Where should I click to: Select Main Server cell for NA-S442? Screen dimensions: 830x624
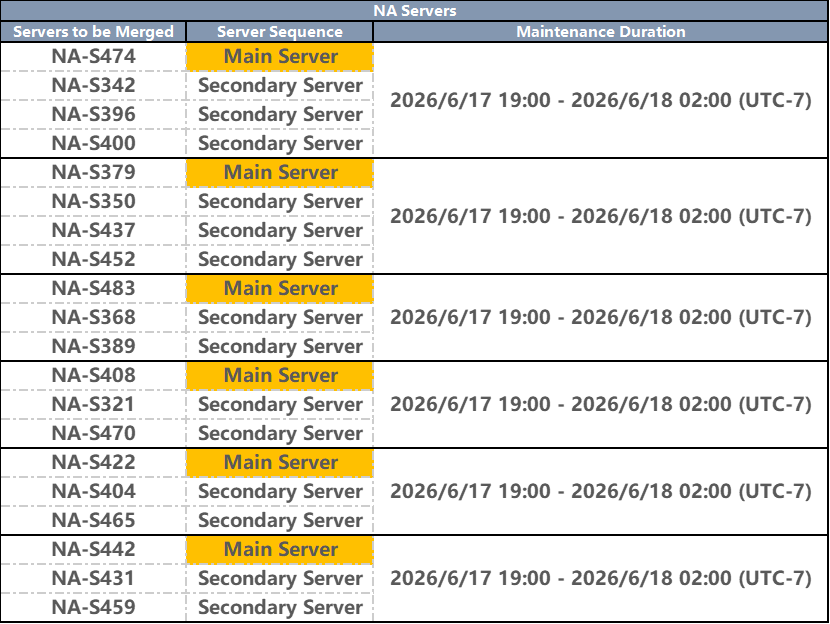pos(280,549)
